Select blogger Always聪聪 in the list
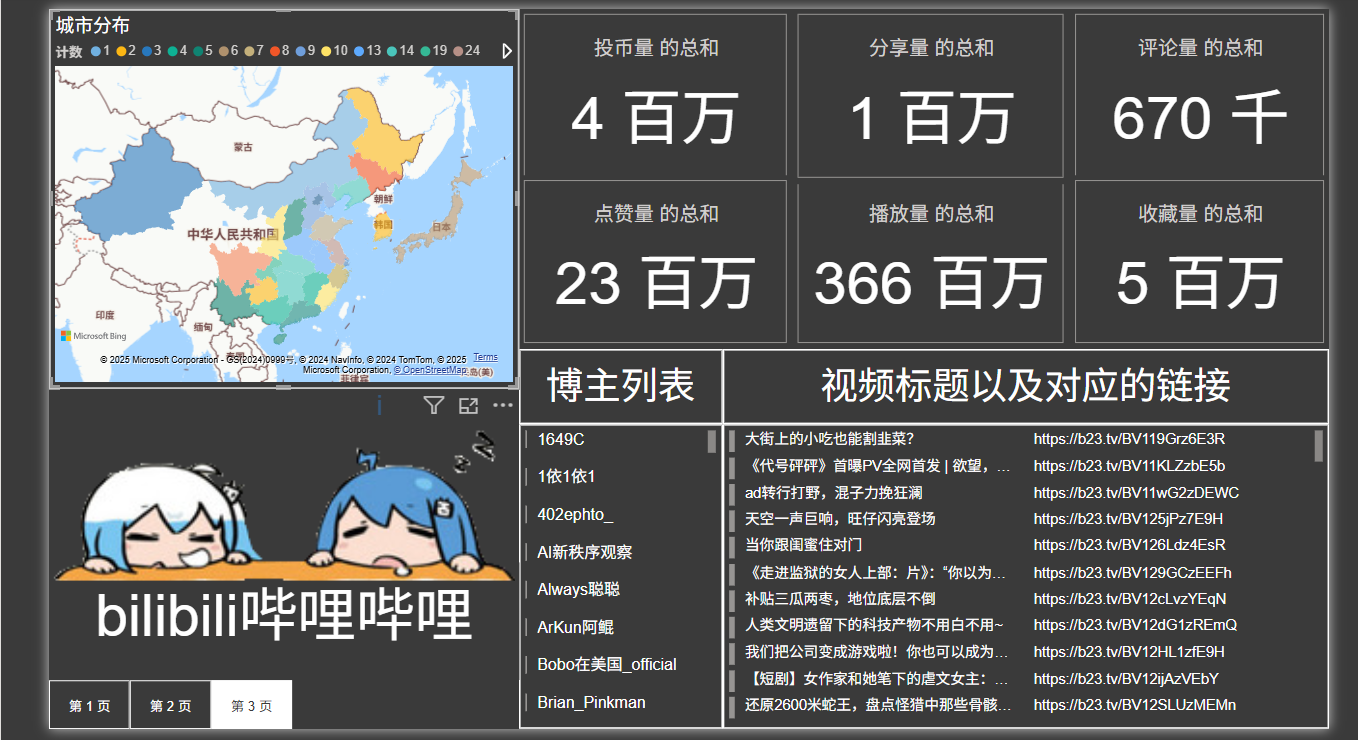Screen dimensions: 1358x740 click(579, 589)
